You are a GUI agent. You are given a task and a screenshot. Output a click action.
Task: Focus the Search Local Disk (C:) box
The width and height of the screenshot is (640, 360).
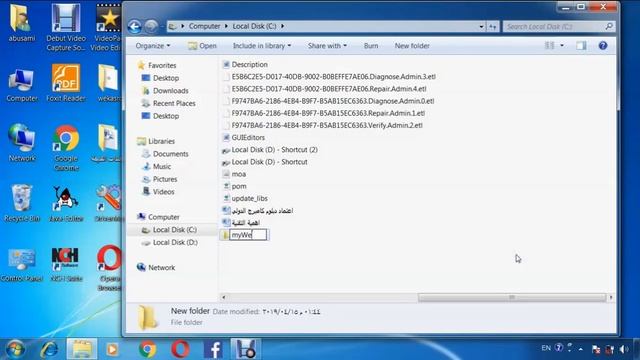[x=558, y=27]
